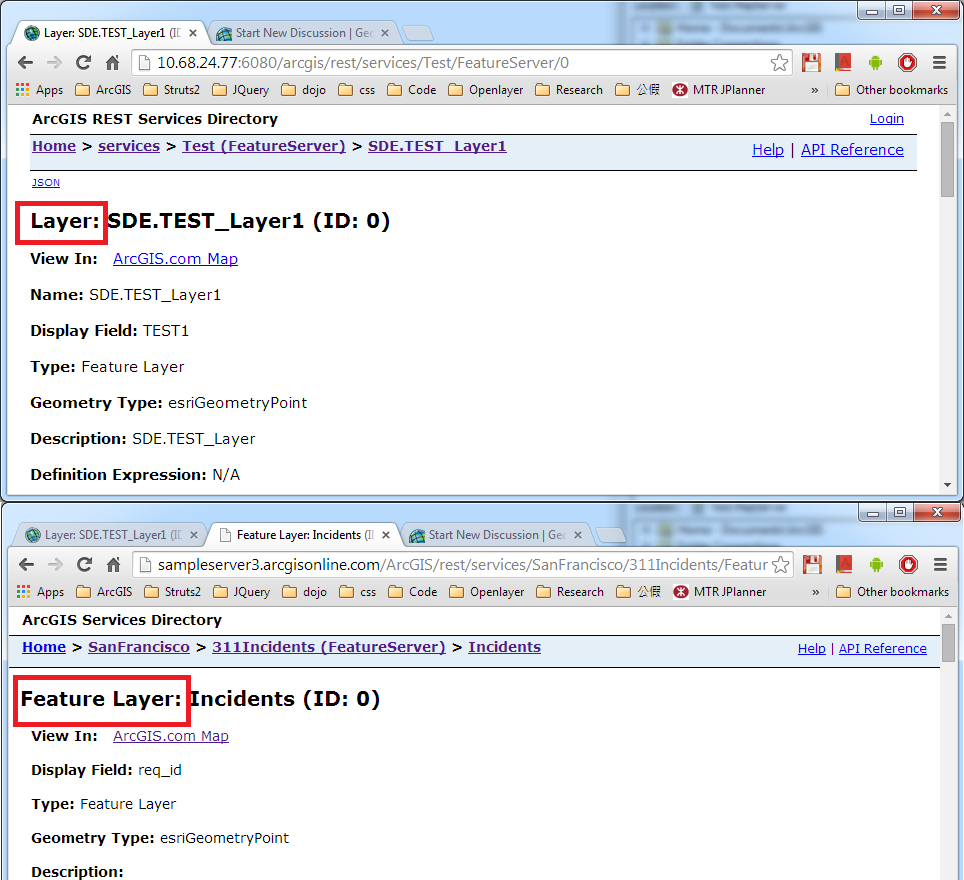Open Other bookmarks folder in top window

point(891,90)
